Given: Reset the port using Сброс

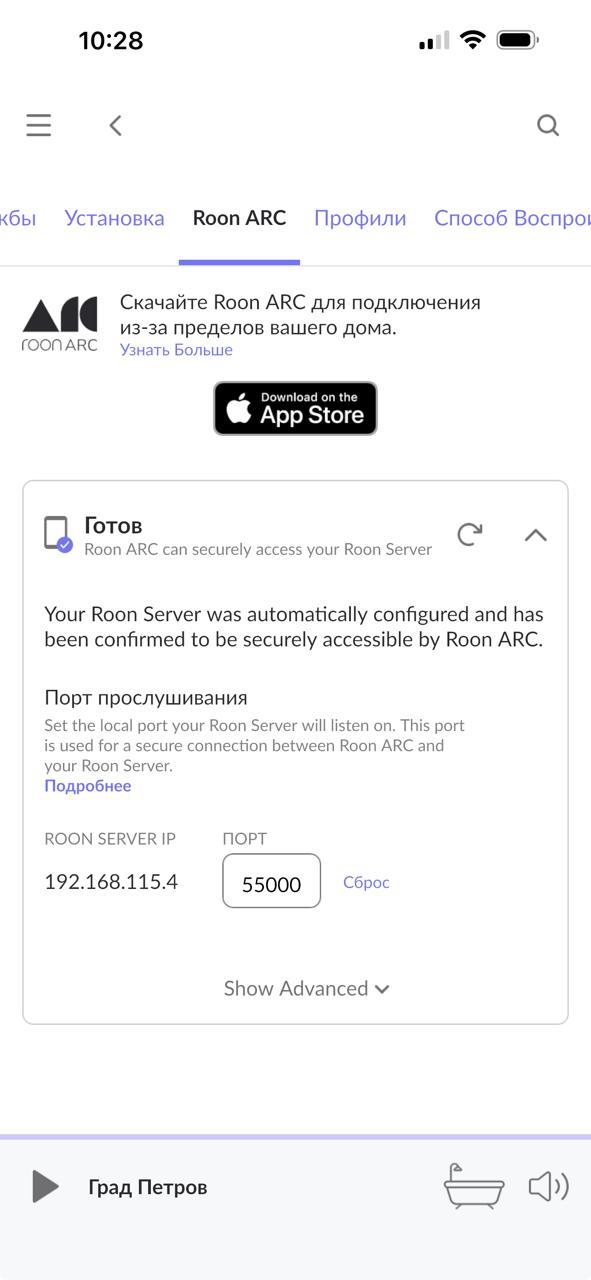Looking at the screenshot, I should click(366, 882).
